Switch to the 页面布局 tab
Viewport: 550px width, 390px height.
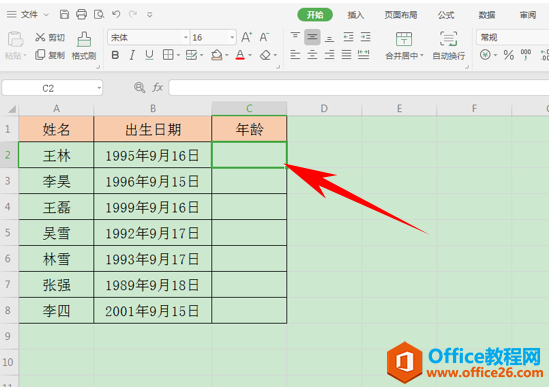tap(401, 15)
